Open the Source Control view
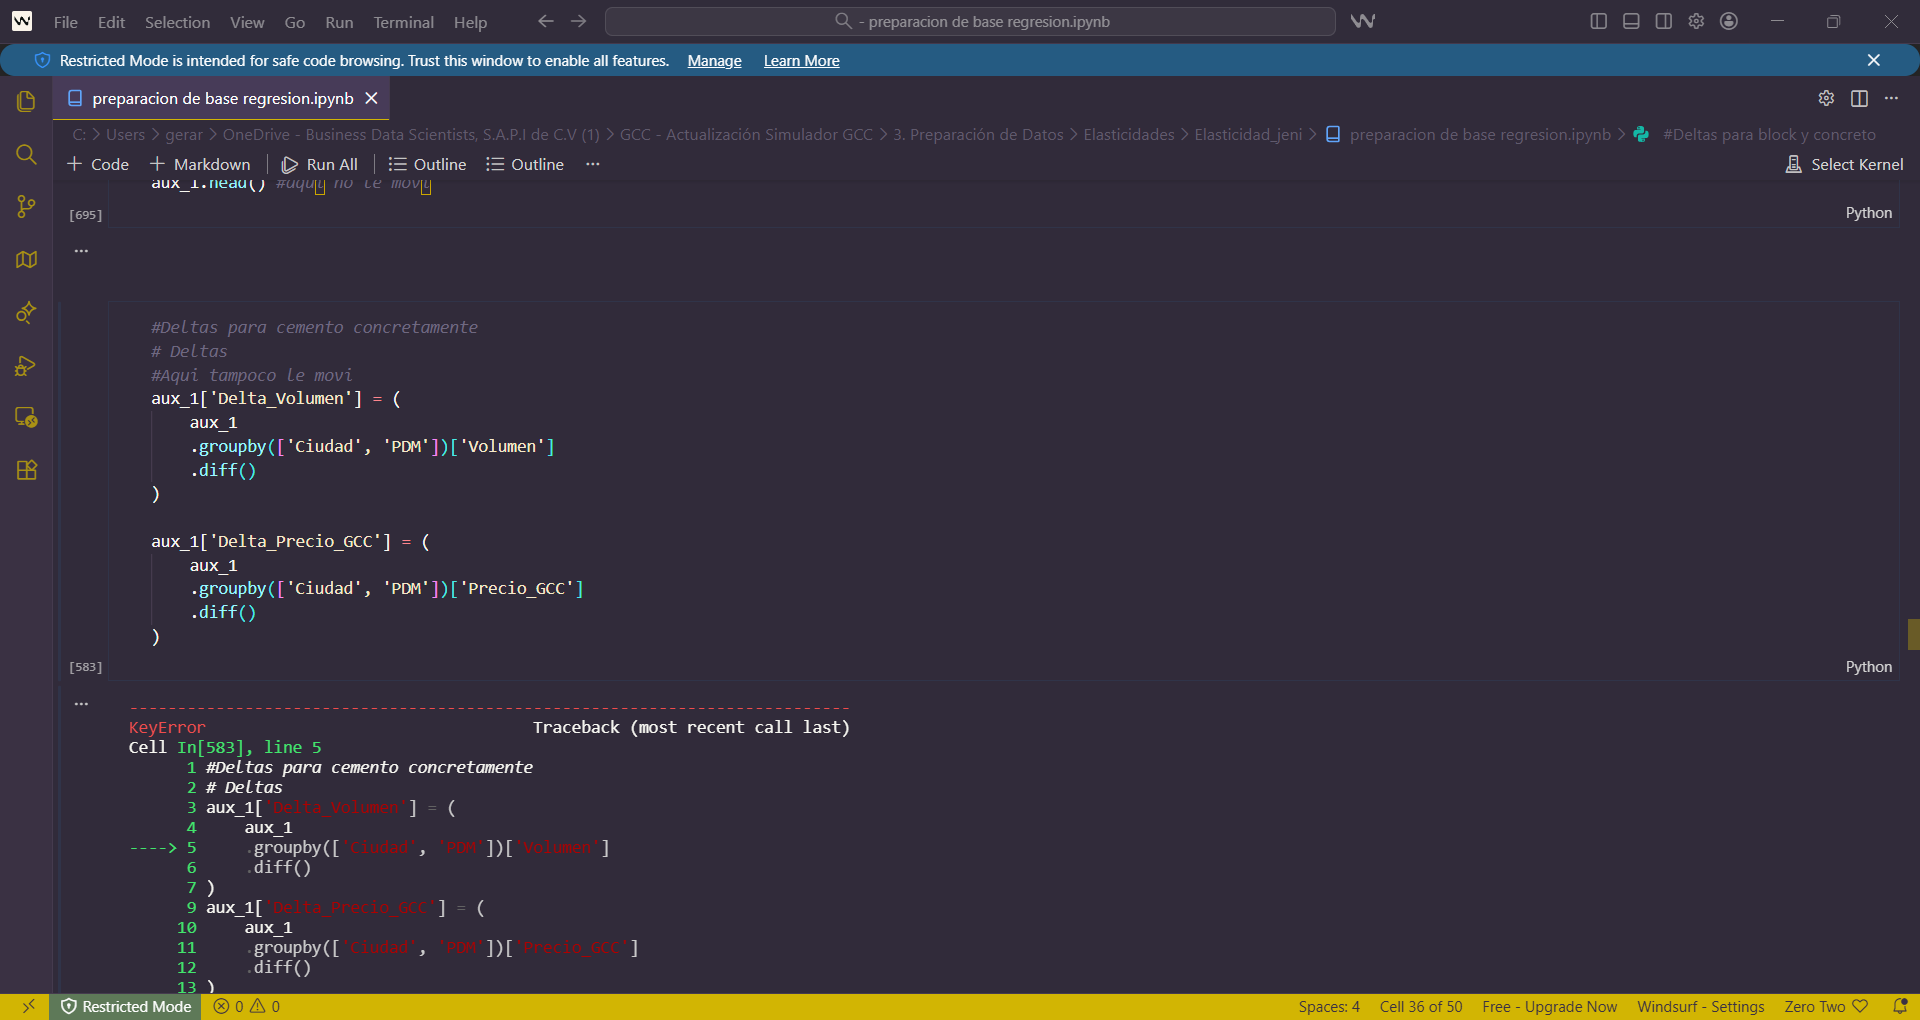This screenshot has width=1920, height=1020. (26, 207)
